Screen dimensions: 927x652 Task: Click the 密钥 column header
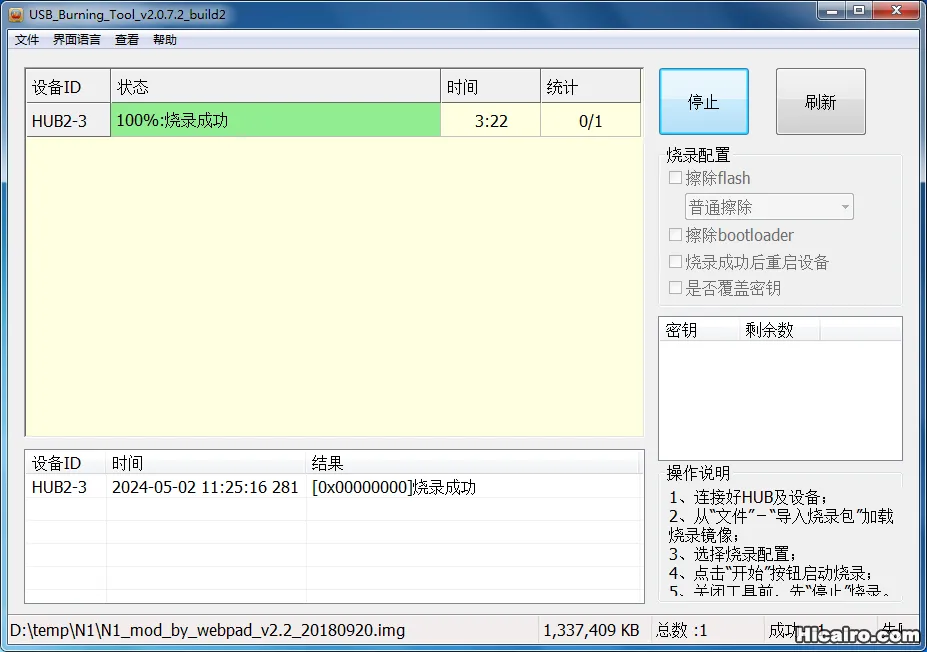coord(699,330)
